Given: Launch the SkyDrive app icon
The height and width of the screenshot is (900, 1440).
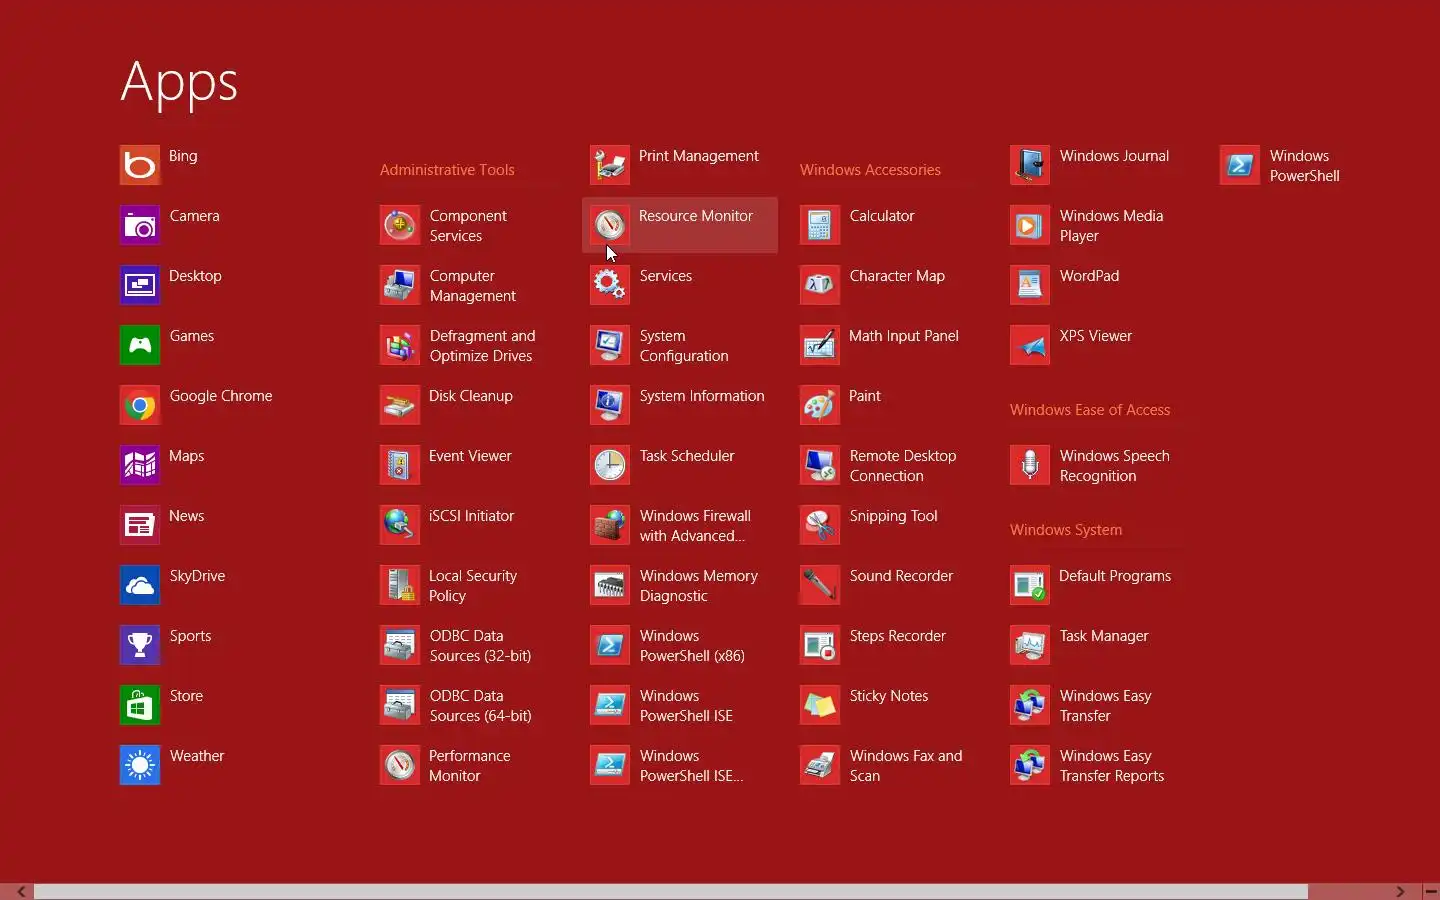Looking at the screenshot, I should (x=140, y=585).
